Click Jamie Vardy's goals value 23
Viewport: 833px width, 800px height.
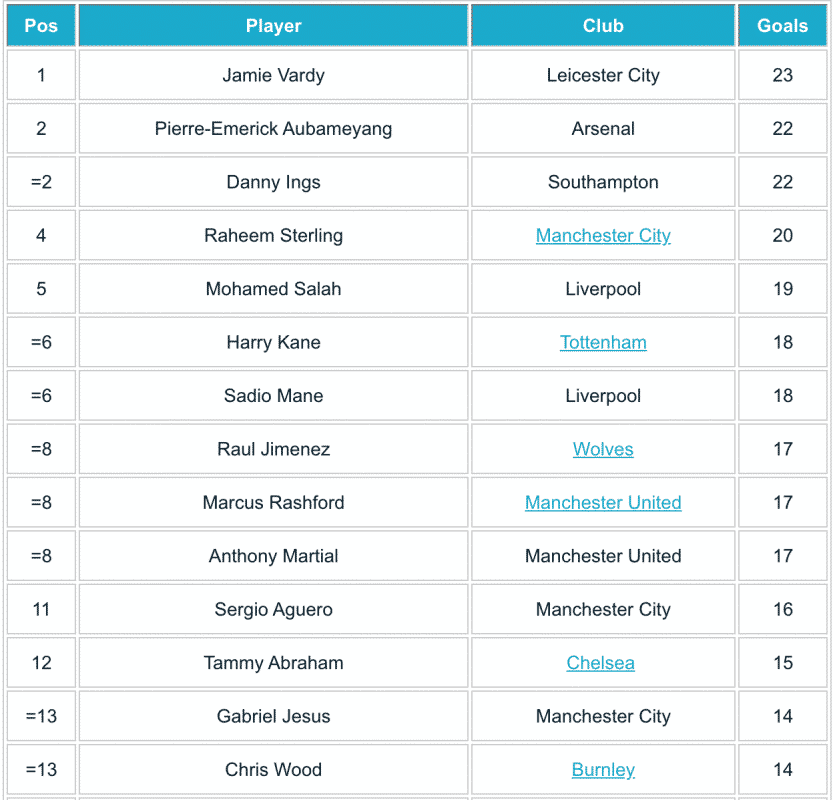[x=782, y=76]
